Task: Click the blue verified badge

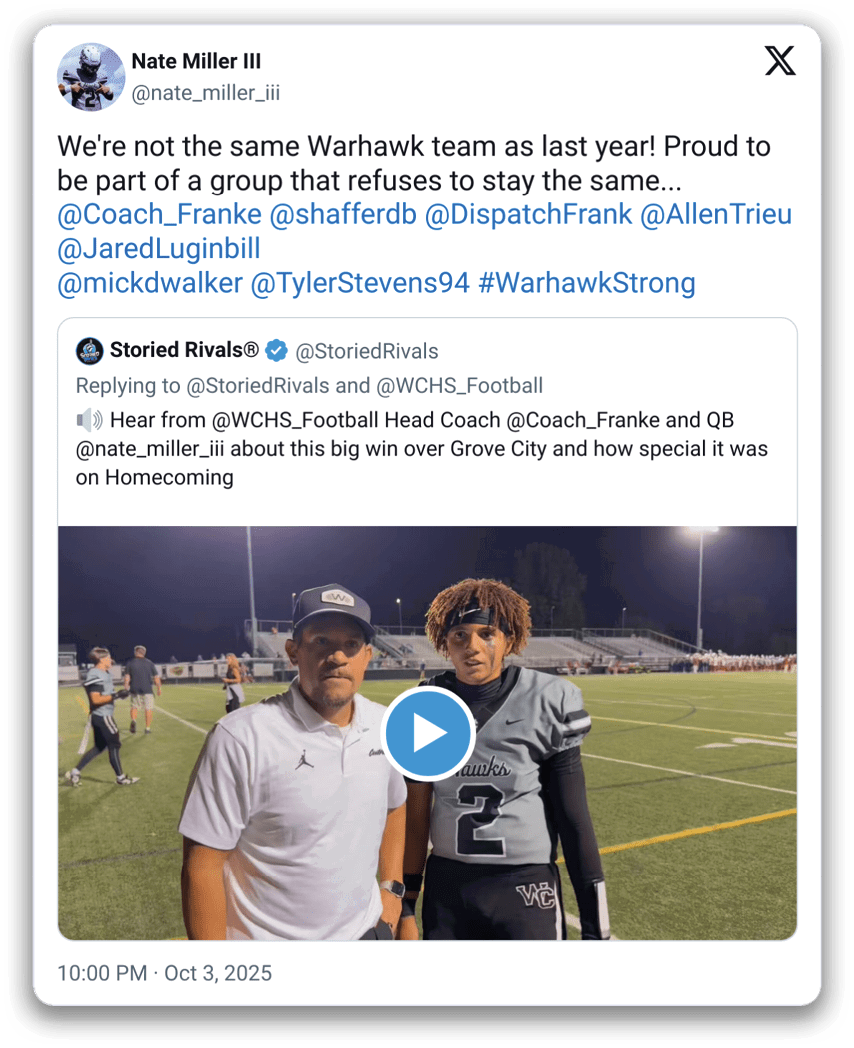Action: pyautogui.click(x=278, y=351)
